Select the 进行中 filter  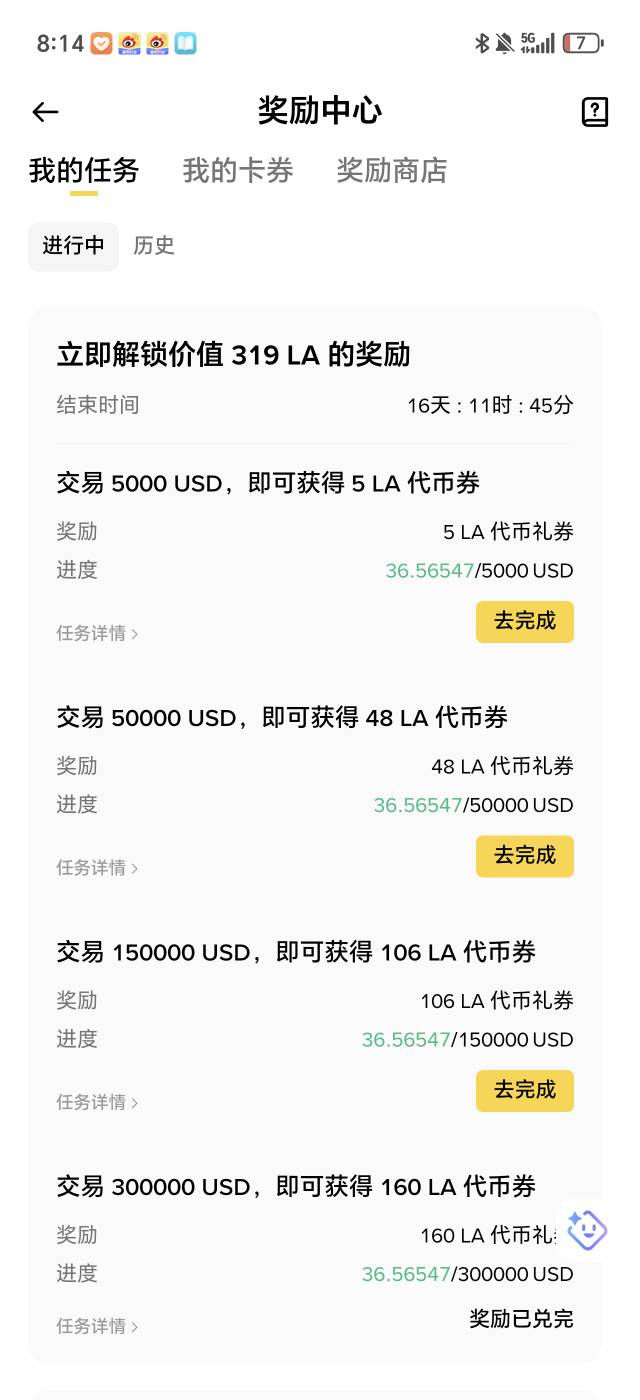tap(73, 246)
